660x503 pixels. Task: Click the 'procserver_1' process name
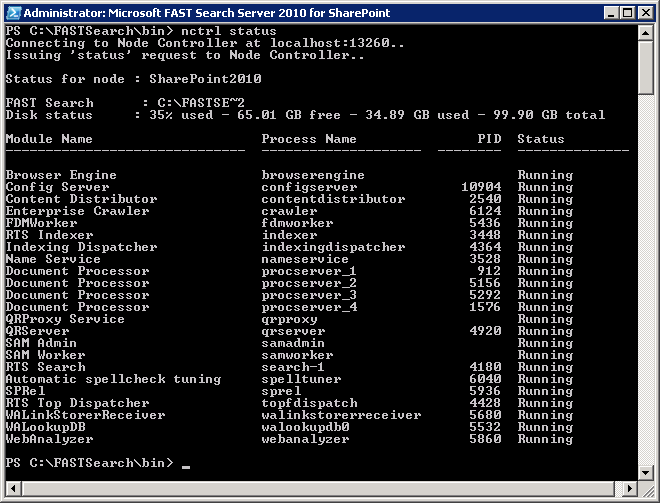[309, 271]
